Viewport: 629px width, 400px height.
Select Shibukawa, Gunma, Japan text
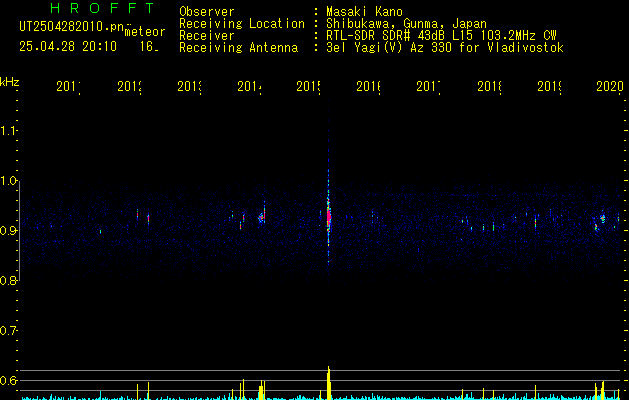coord(406,24)
